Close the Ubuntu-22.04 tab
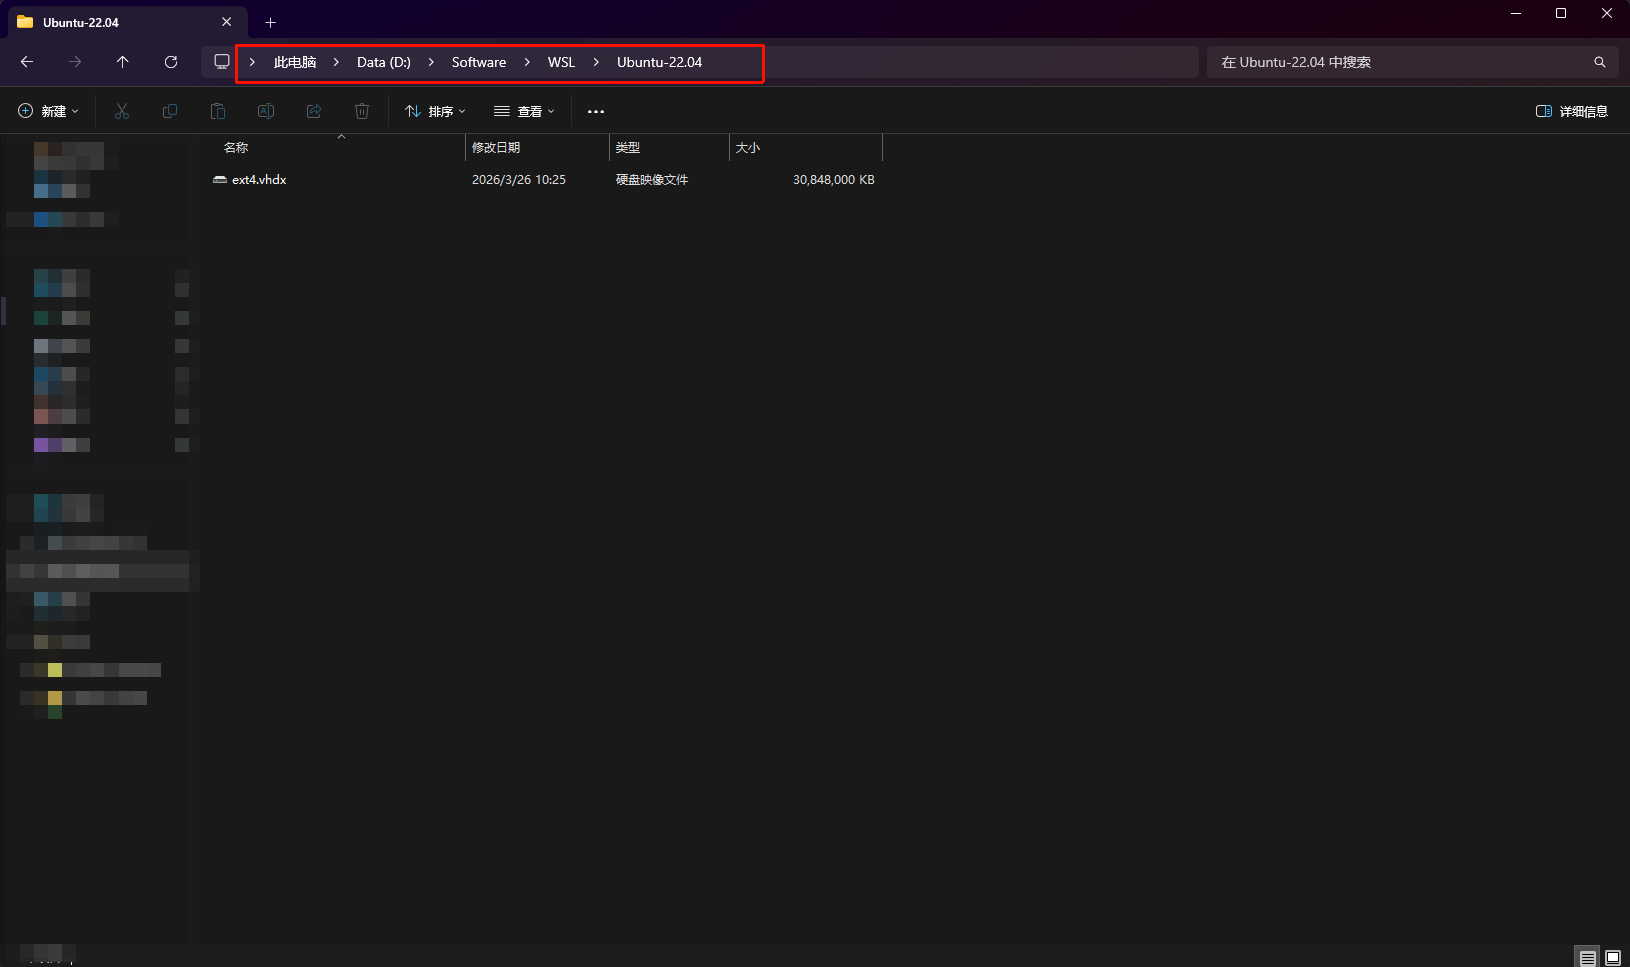 (x=227, y=22)
